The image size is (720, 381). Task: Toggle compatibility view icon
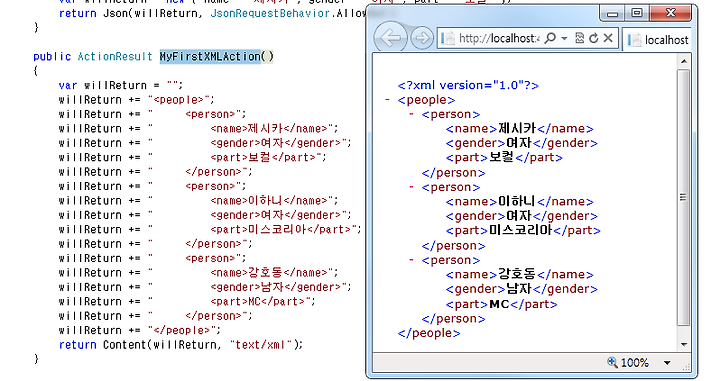point(579,38)
